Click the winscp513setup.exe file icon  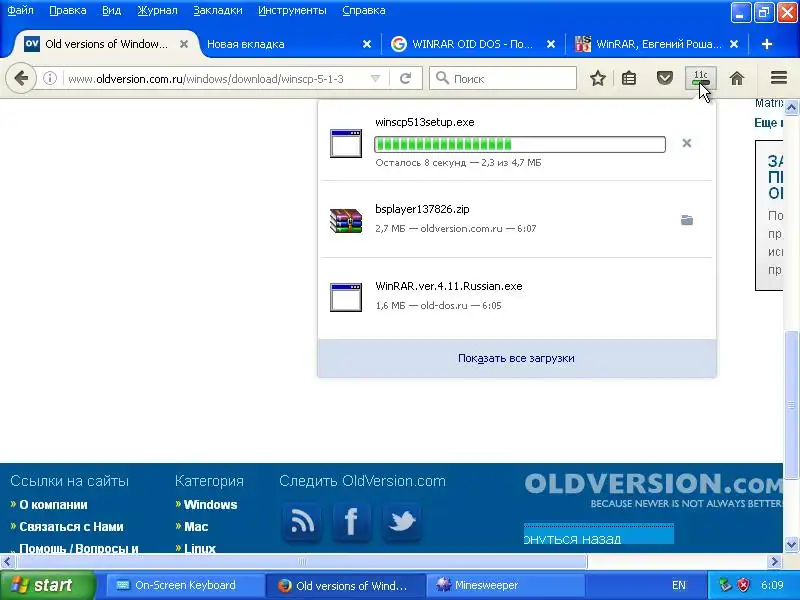coord(346,143)
